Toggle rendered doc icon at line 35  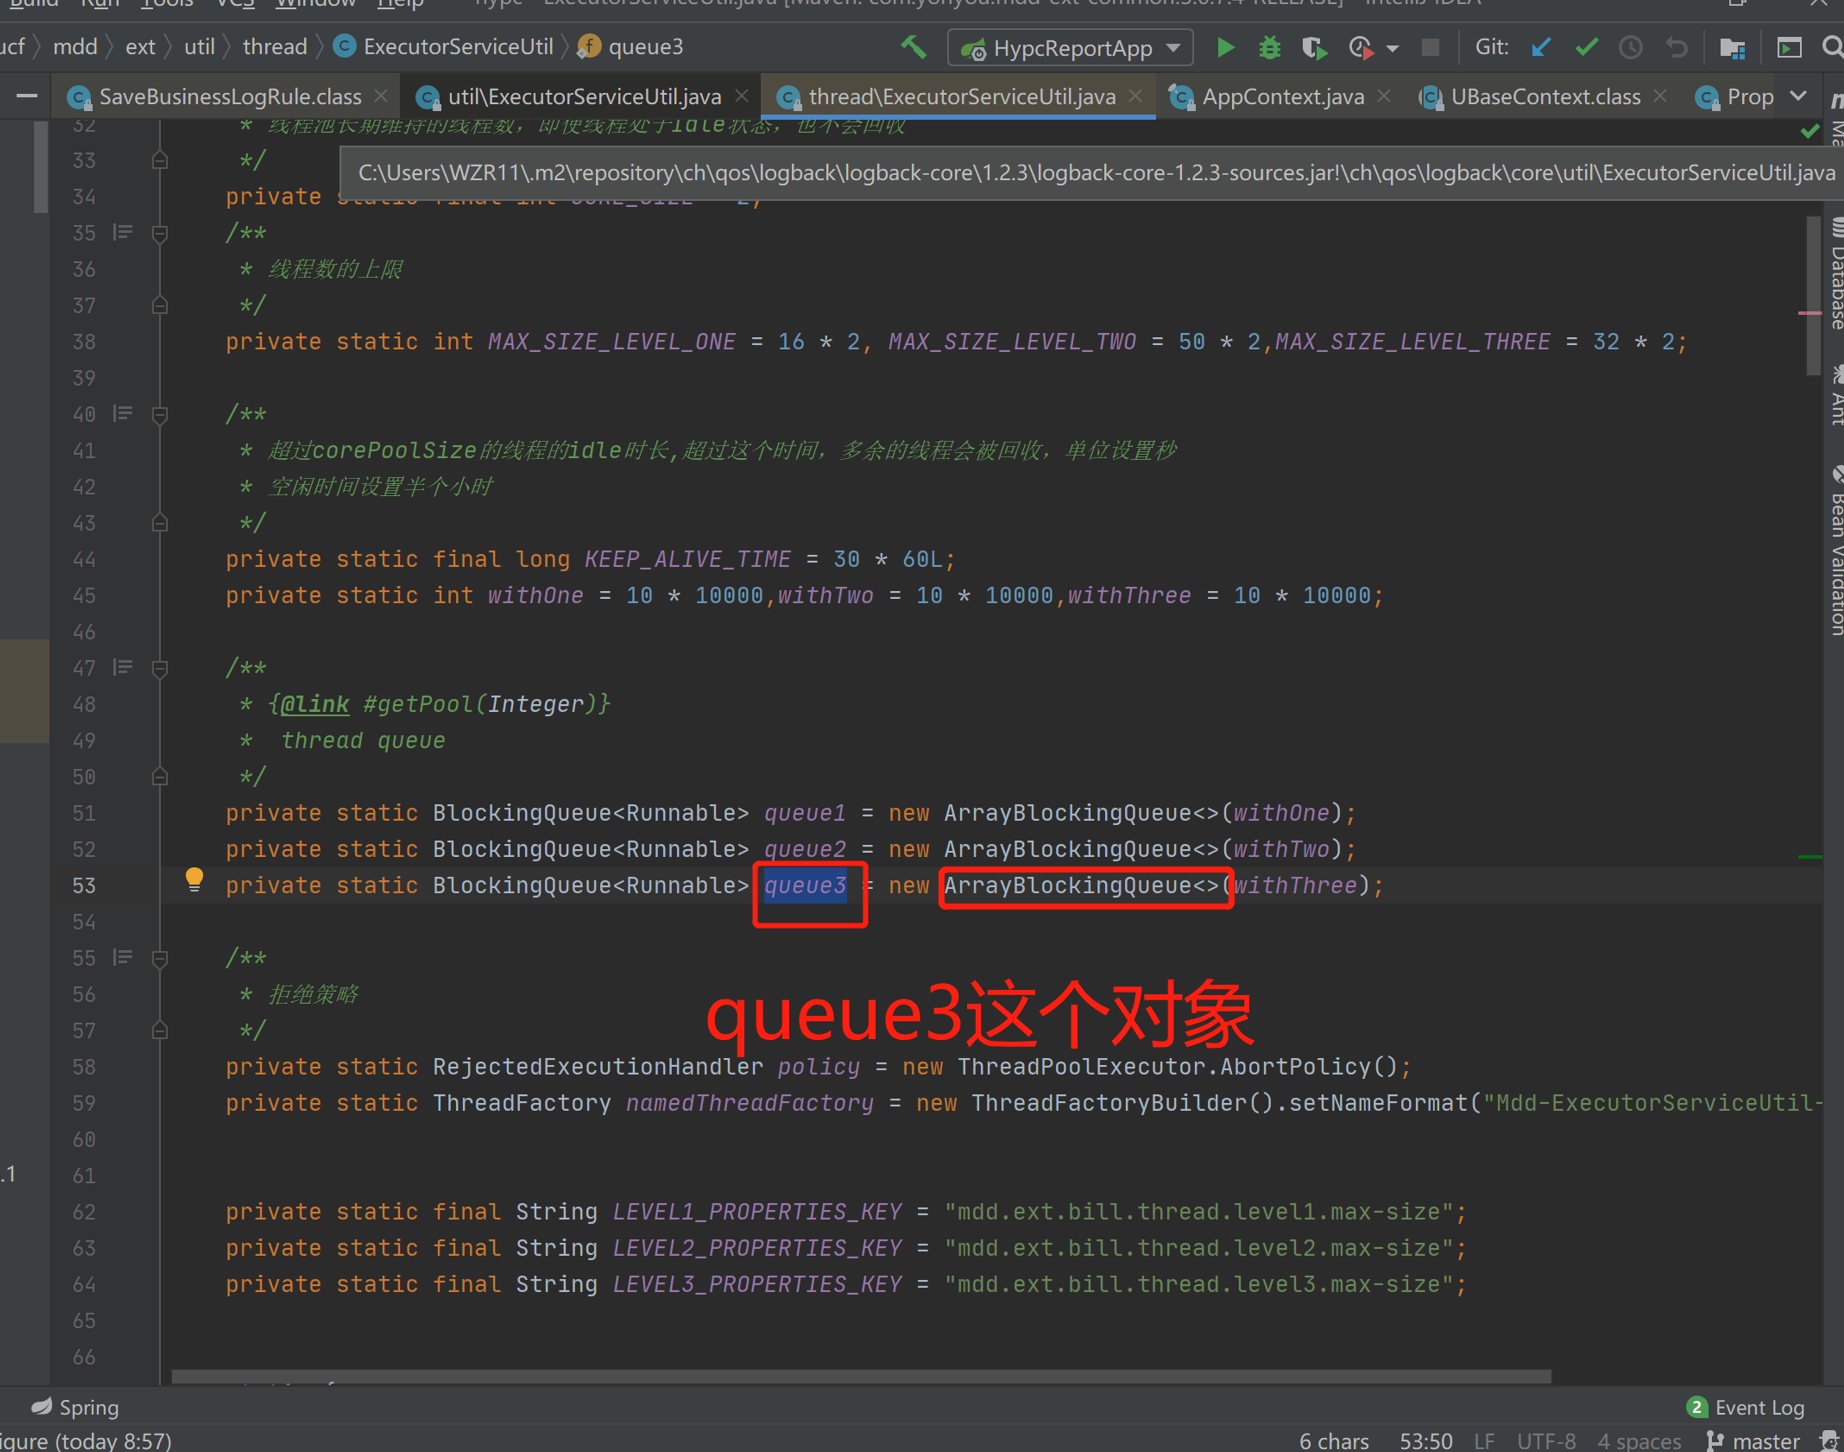123,233
